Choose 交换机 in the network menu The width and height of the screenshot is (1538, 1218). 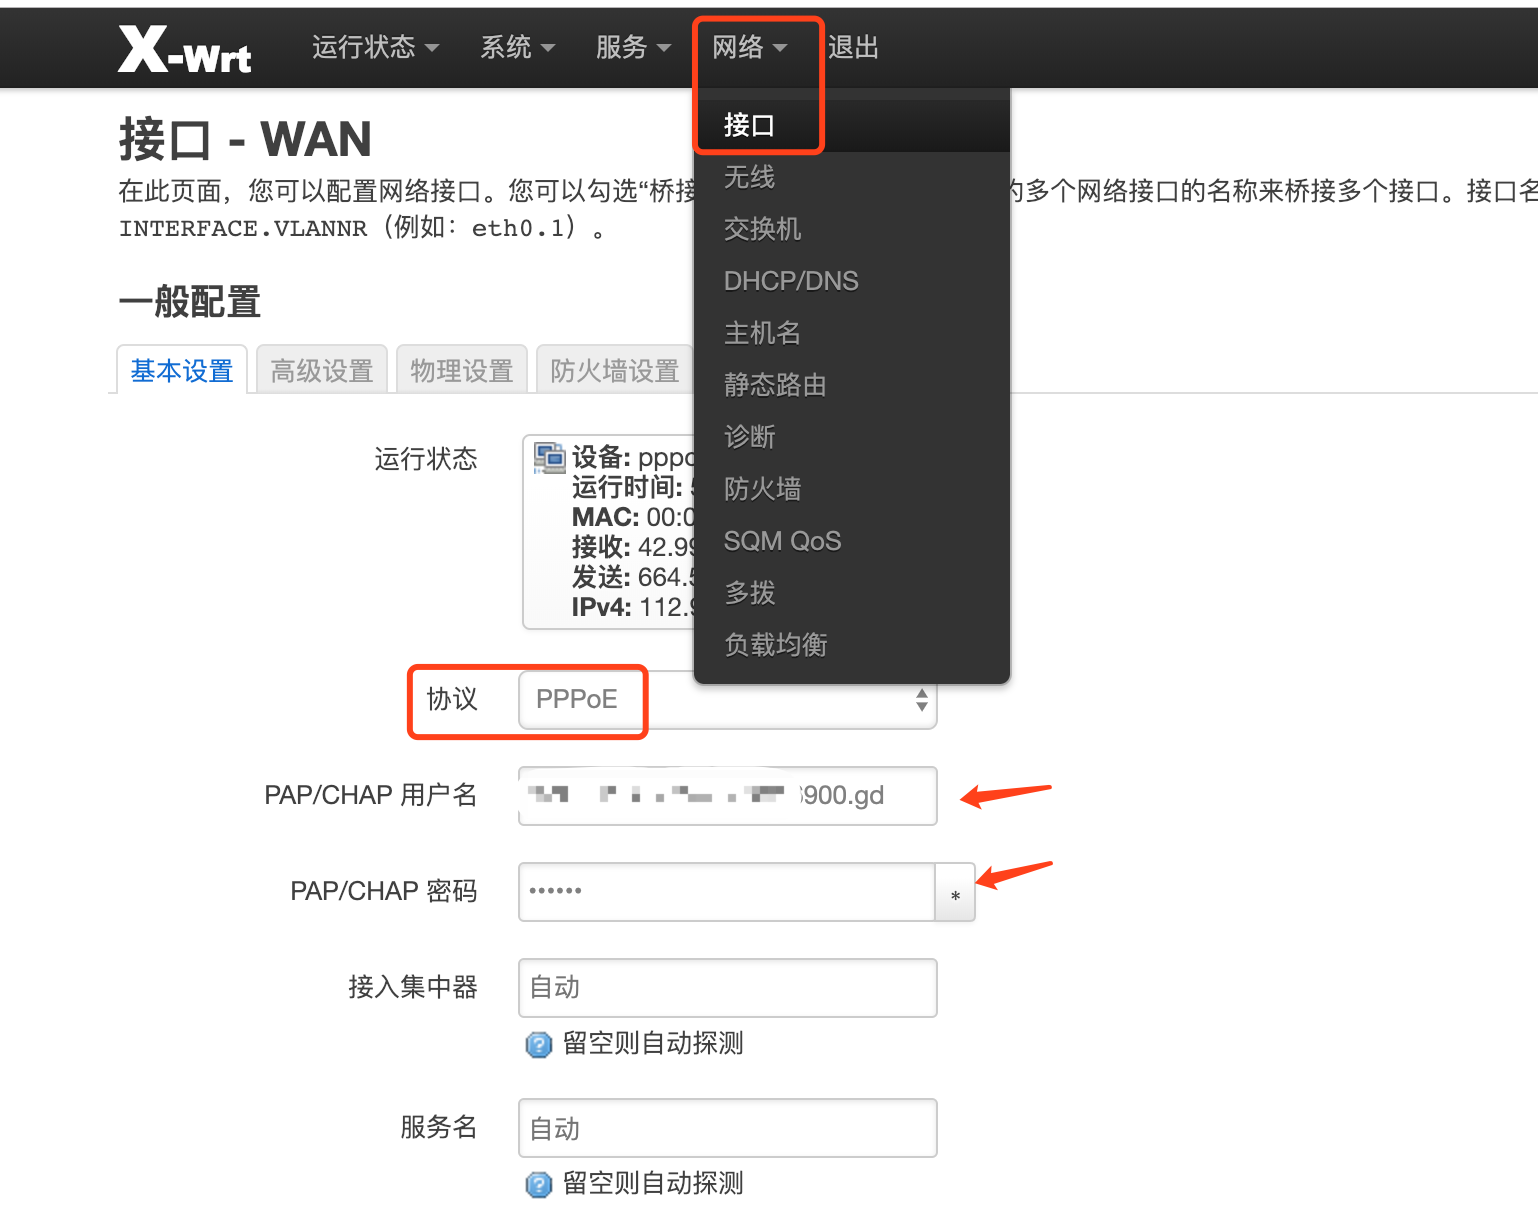click(x=762, y=229)
